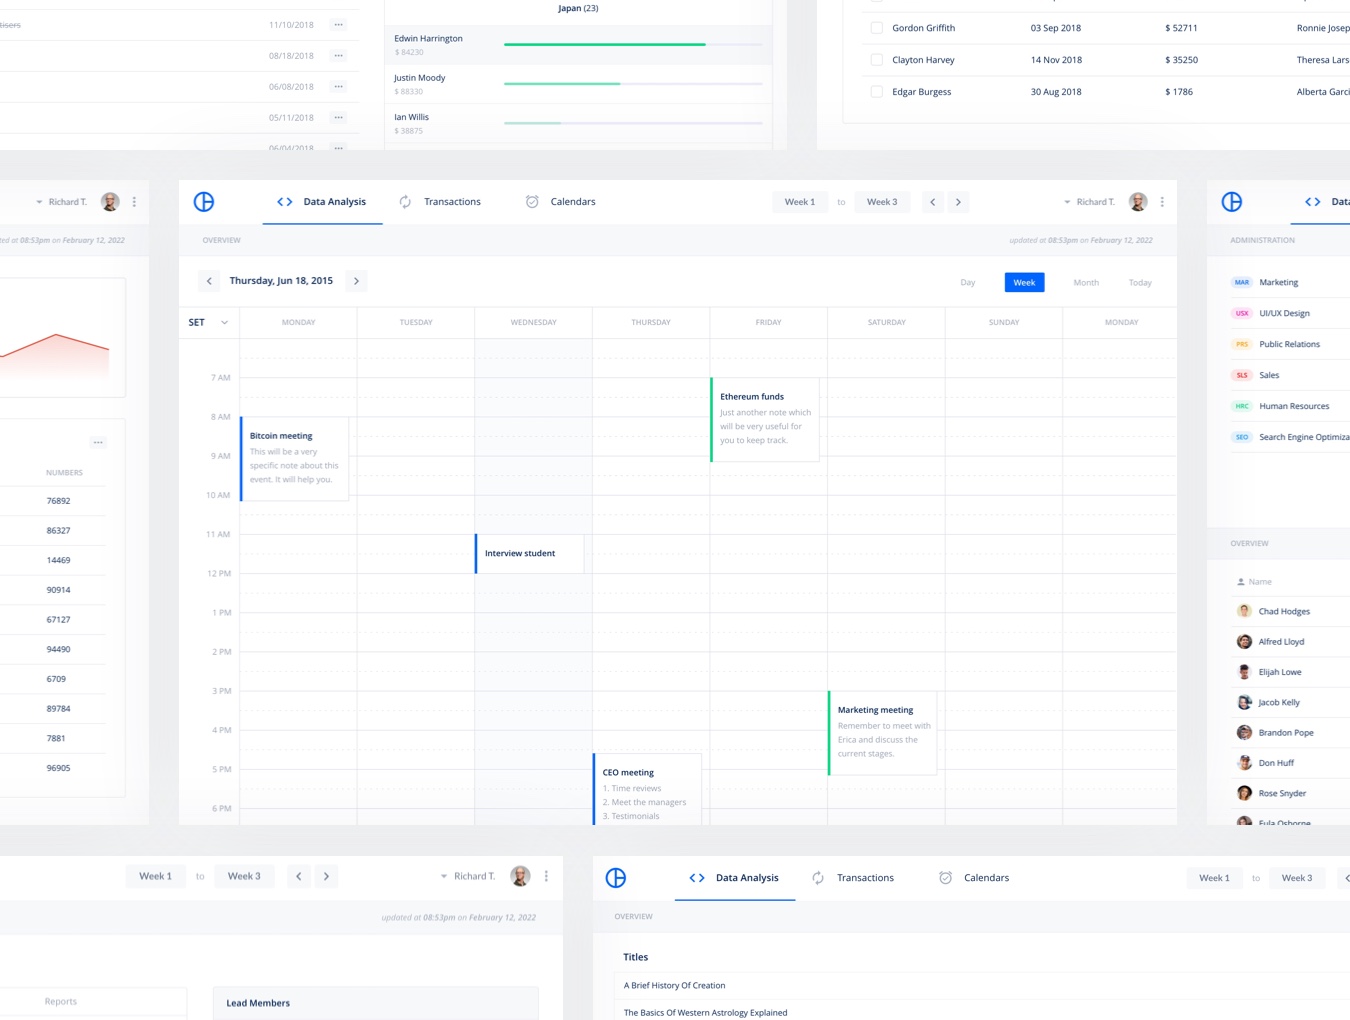Click the HRC badge beside Human Resources

pyautogui.click(x=1242, y=407)
